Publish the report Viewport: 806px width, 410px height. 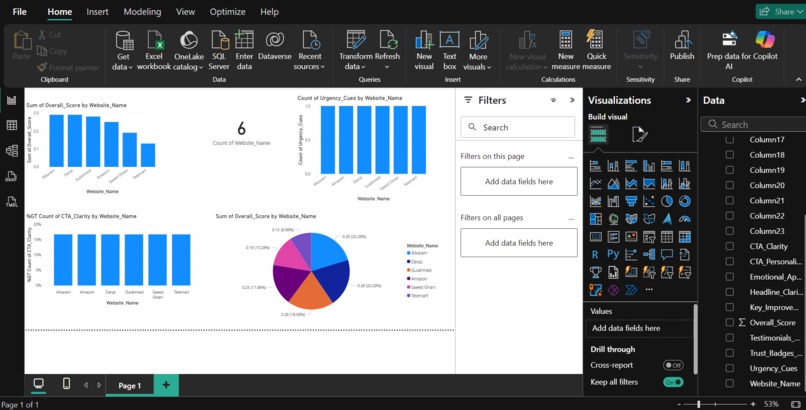click(x=682, y=46)
